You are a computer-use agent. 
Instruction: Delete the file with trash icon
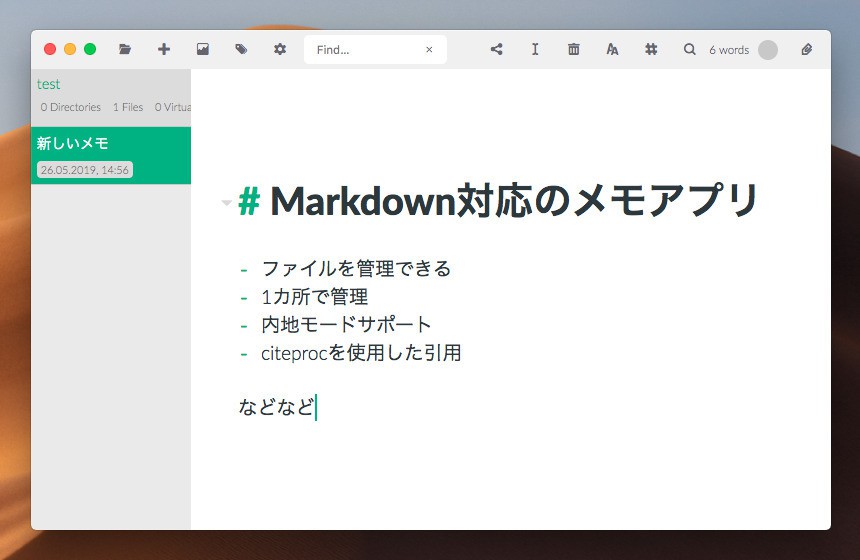click(573, 49)
